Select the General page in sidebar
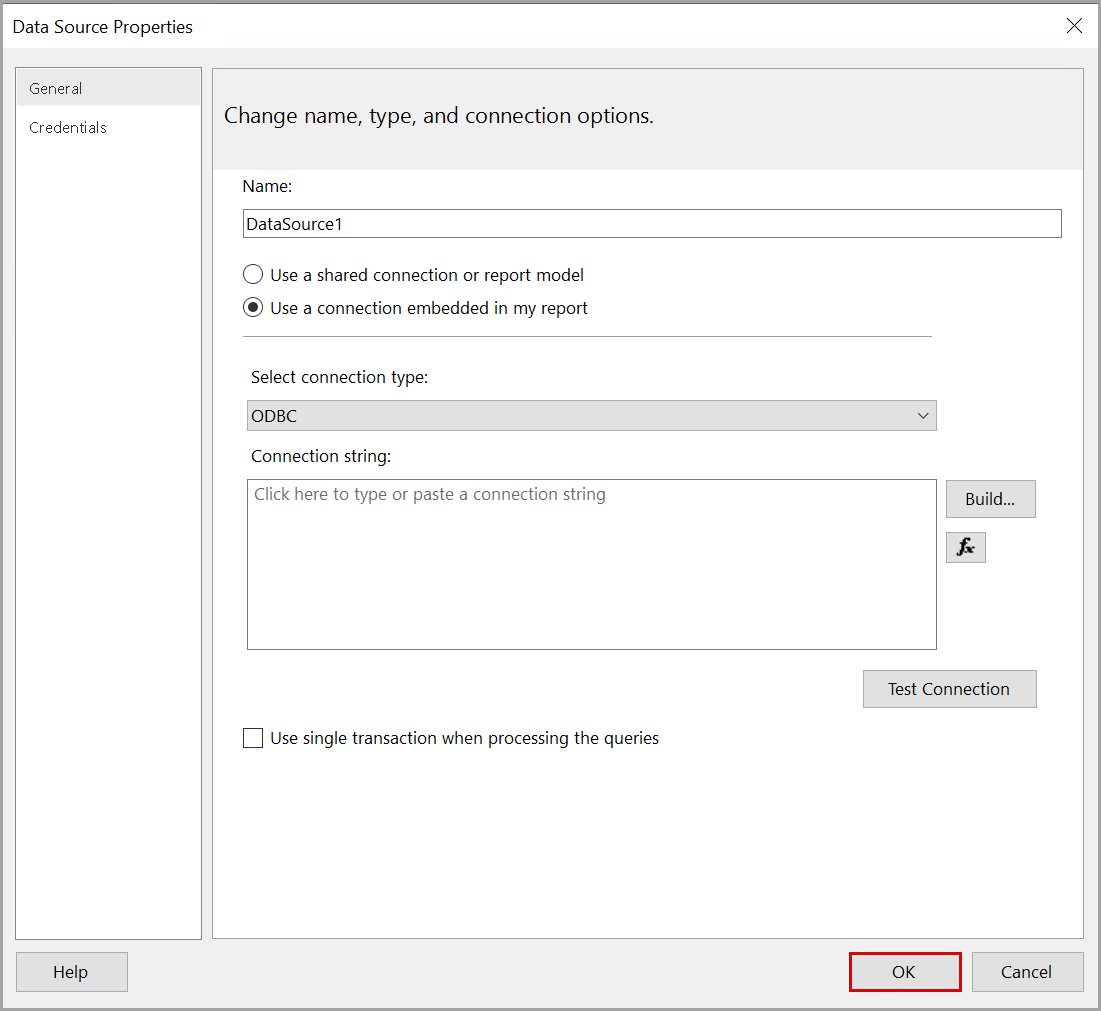This screenshot has width=1101, height=1011. pos(56,89)
